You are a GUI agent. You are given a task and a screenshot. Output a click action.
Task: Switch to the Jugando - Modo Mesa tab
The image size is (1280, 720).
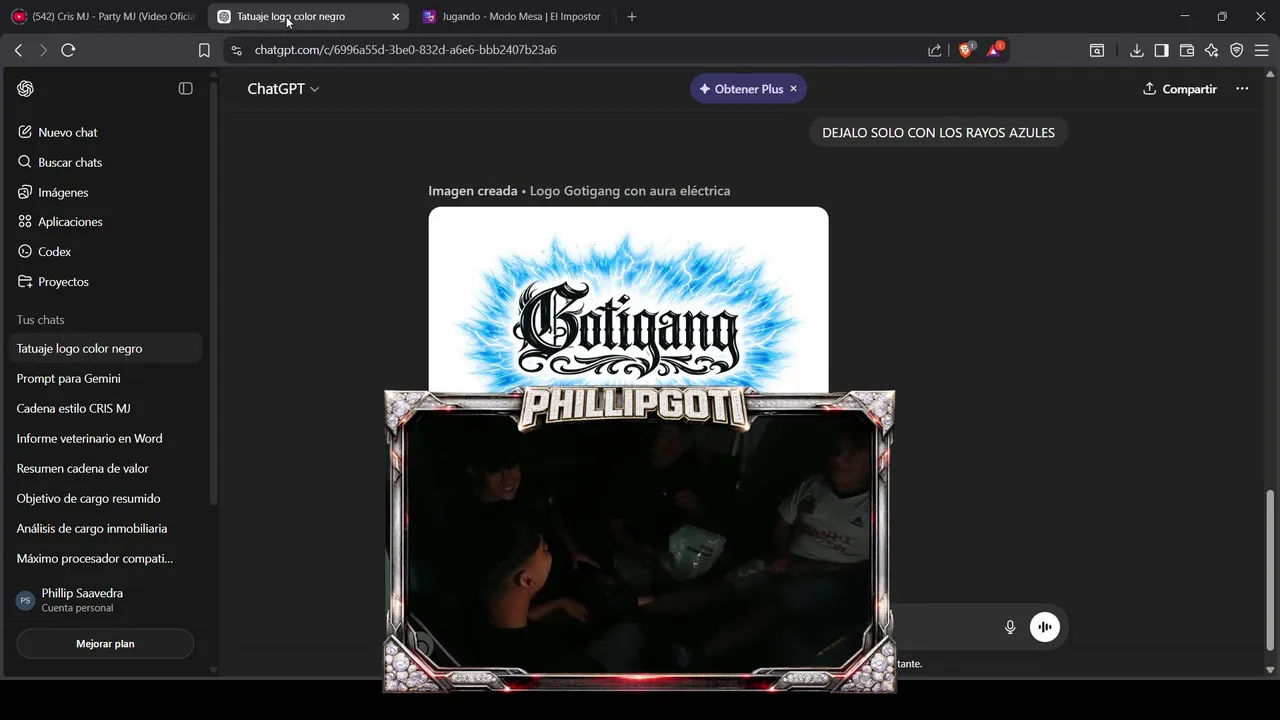[x=515, y=17]
